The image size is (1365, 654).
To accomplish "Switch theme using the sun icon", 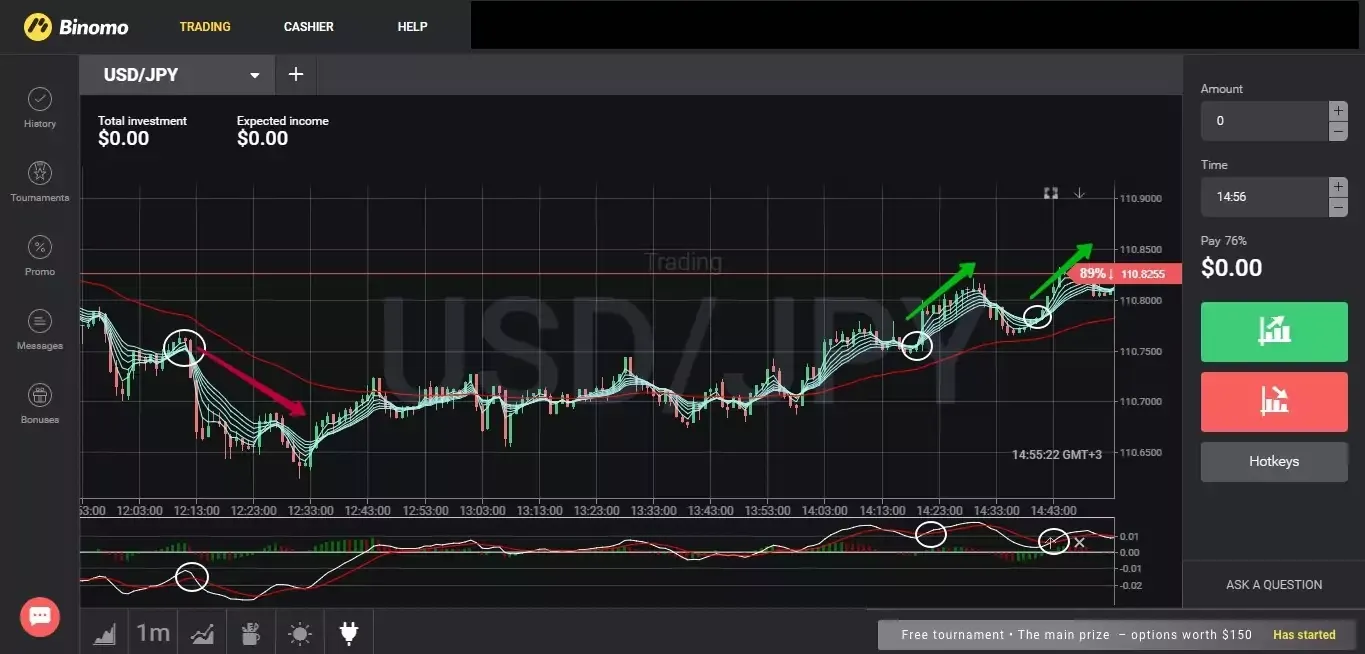I will [300, 632].
